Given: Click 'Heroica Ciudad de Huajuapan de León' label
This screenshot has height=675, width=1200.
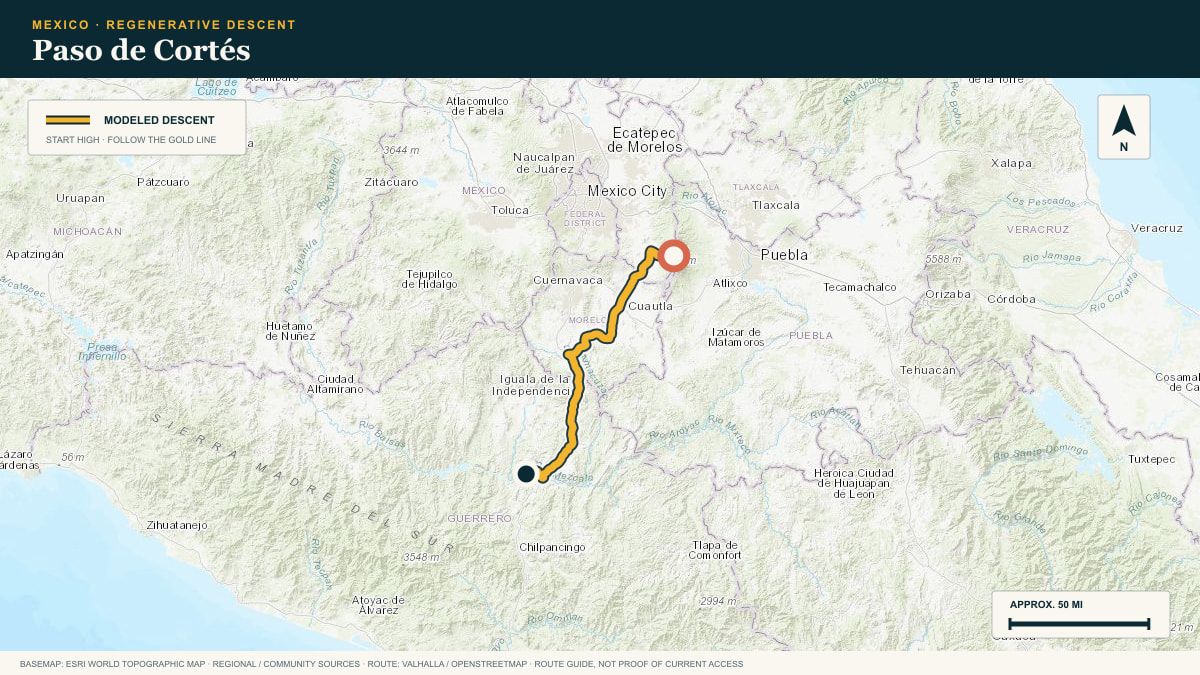Looking at the screenshot, I should point(854,483).
